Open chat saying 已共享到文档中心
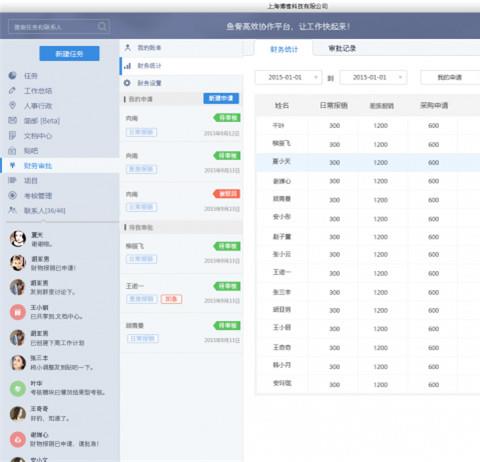Viewport: 480px width, 462px height. pos(60,312)
